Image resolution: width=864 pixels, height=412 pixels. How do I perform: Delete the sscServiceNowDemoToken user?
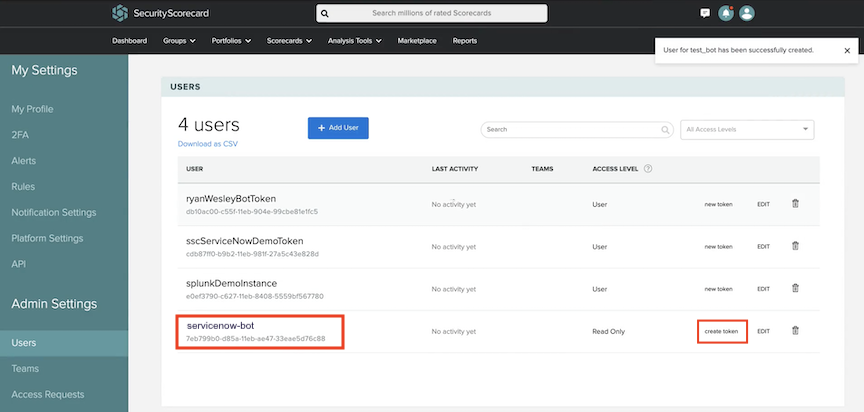tap(795, 246)
